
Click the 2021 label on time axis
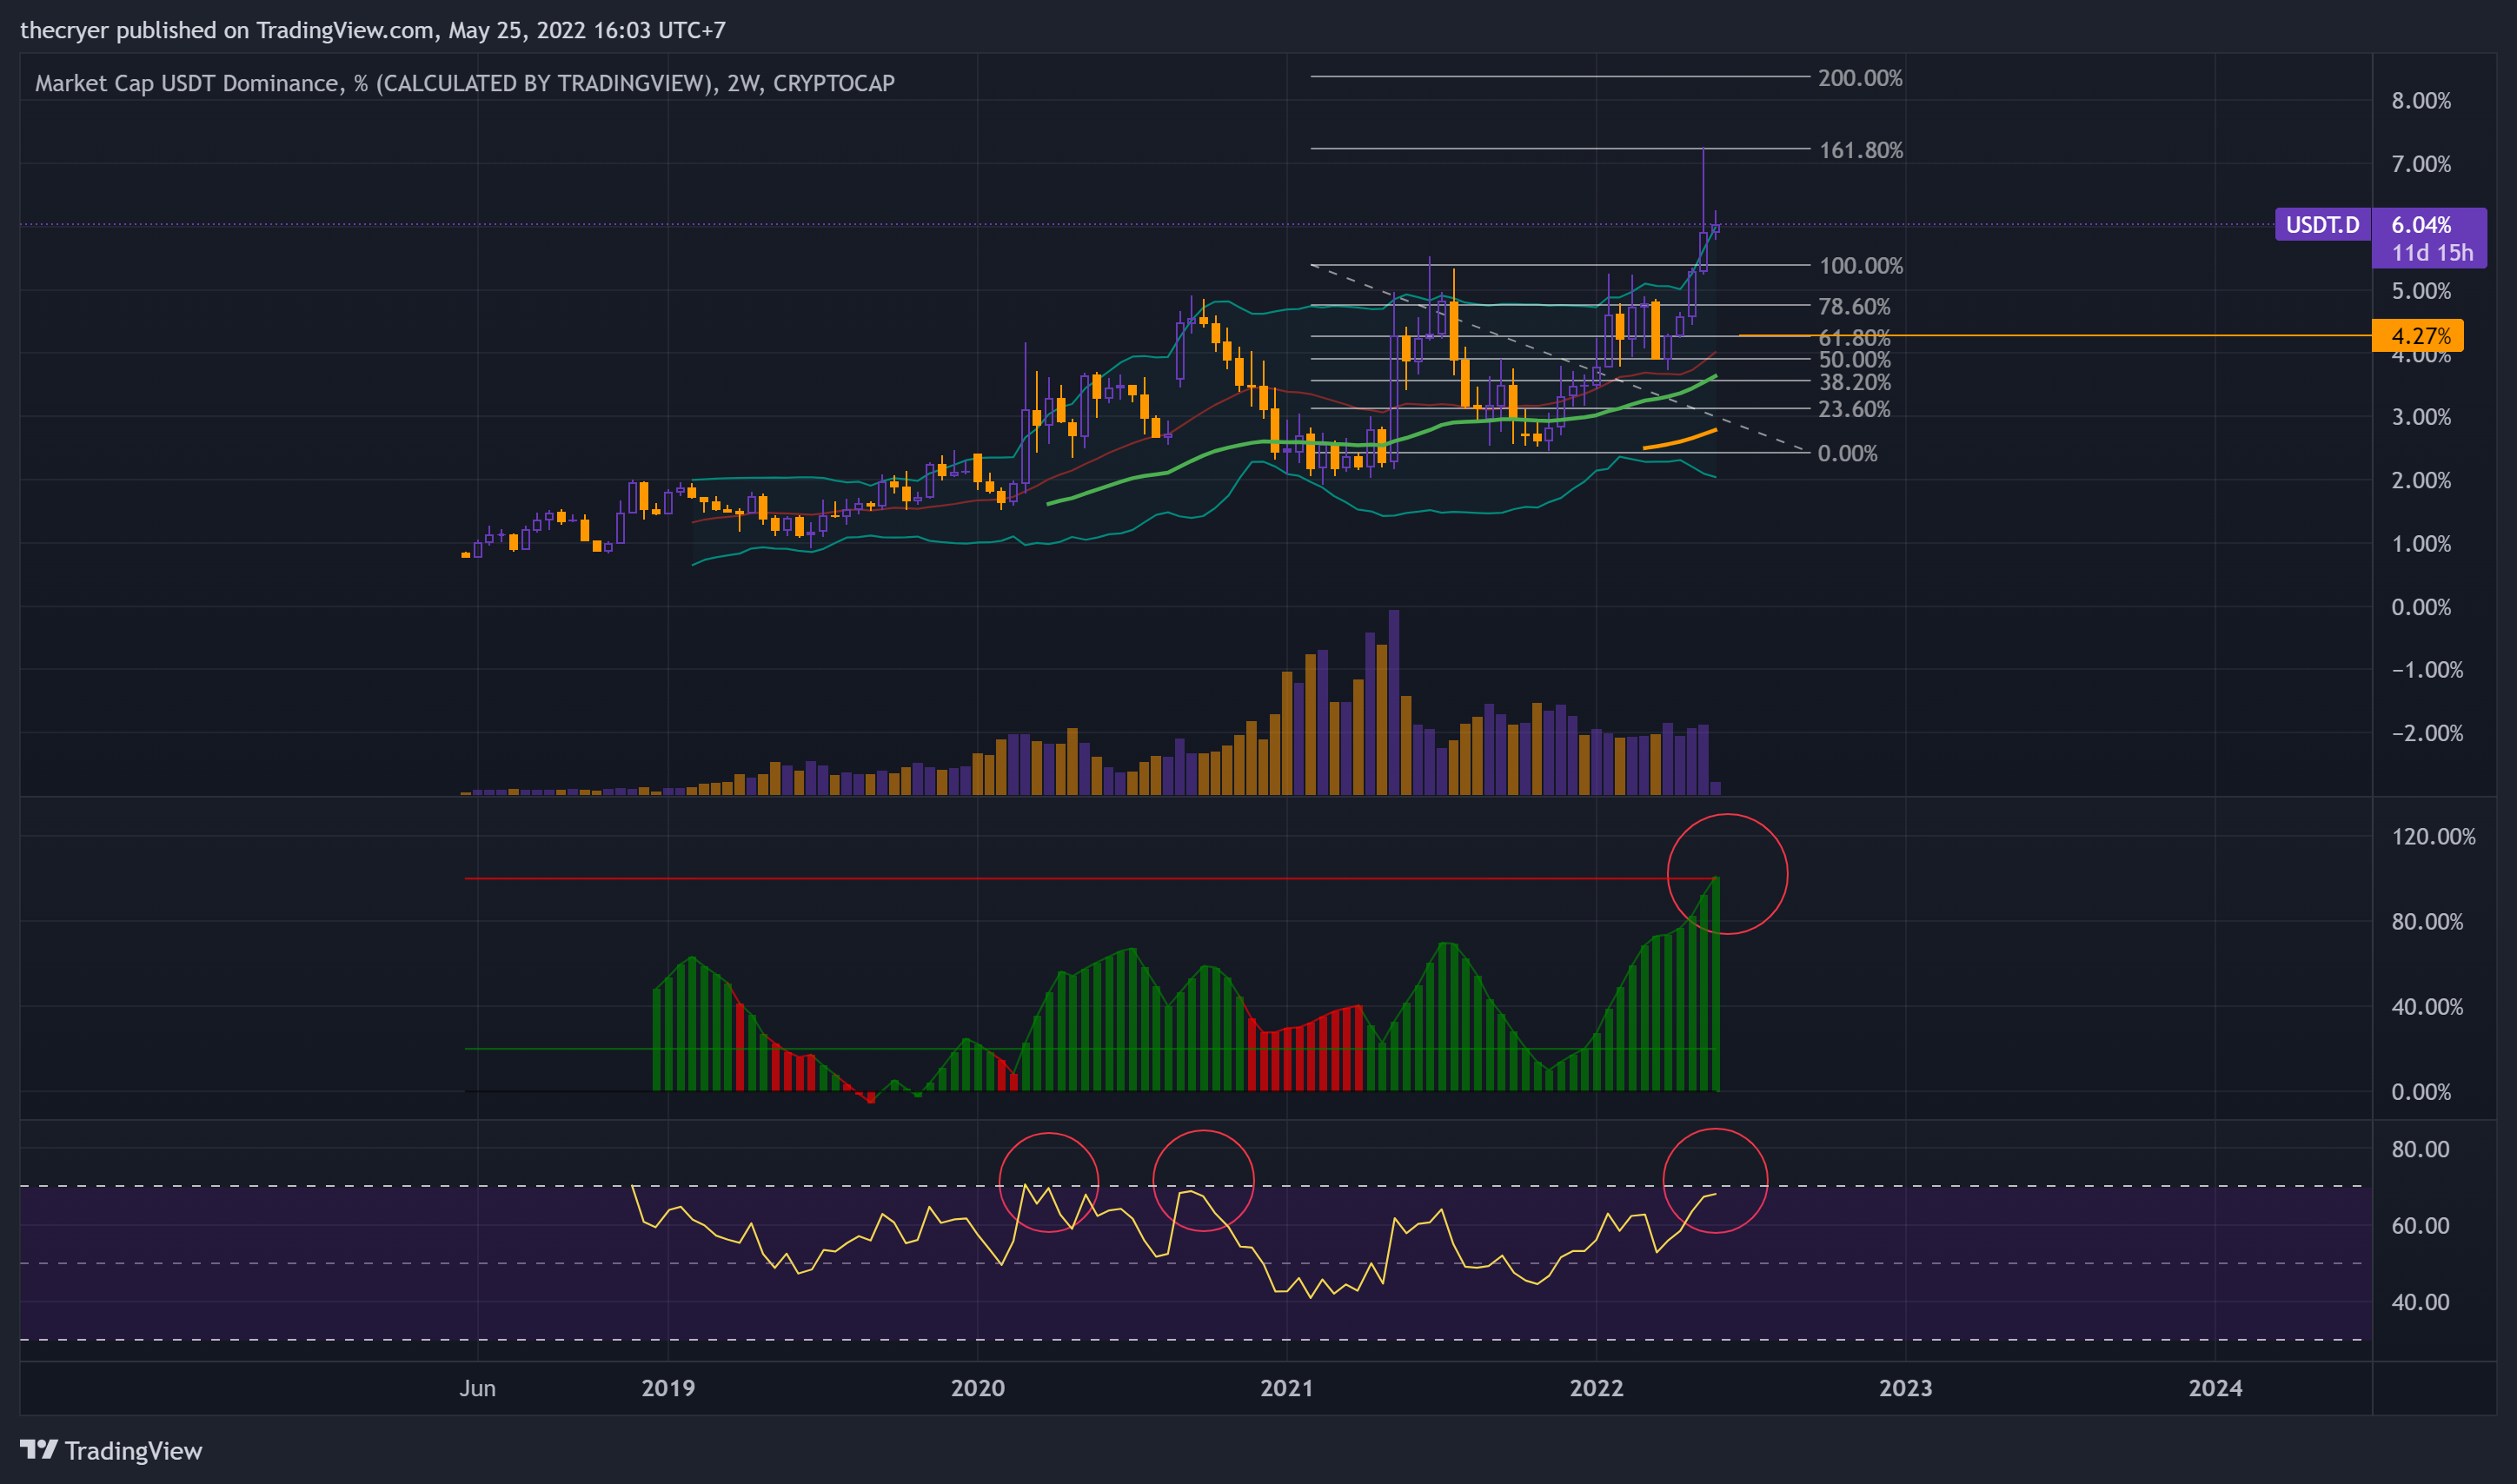point(1286,1388)
